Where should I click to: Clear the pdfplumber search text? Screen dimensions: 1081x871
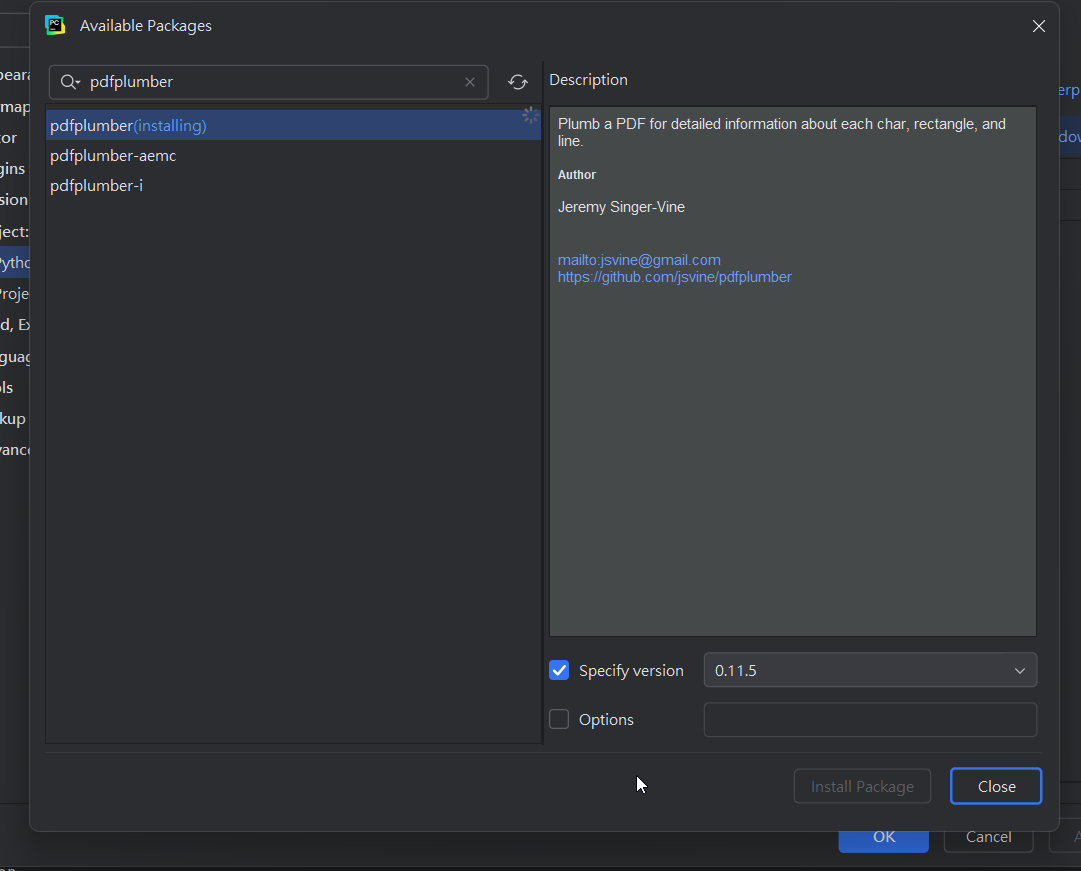click(x=469, y=82)
